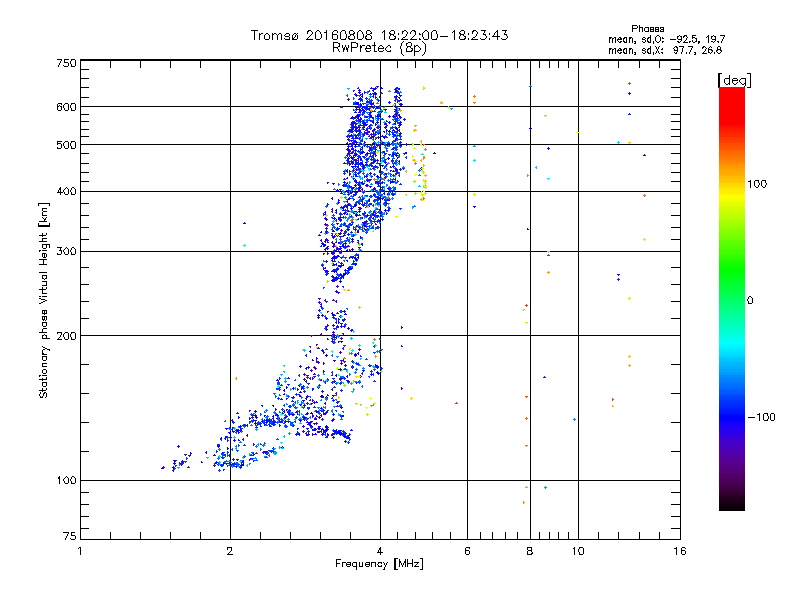Click the '100' colorbar tick label
Image resolution: width=800 pixels, height=600 pixels.
[x=757, y=184]
